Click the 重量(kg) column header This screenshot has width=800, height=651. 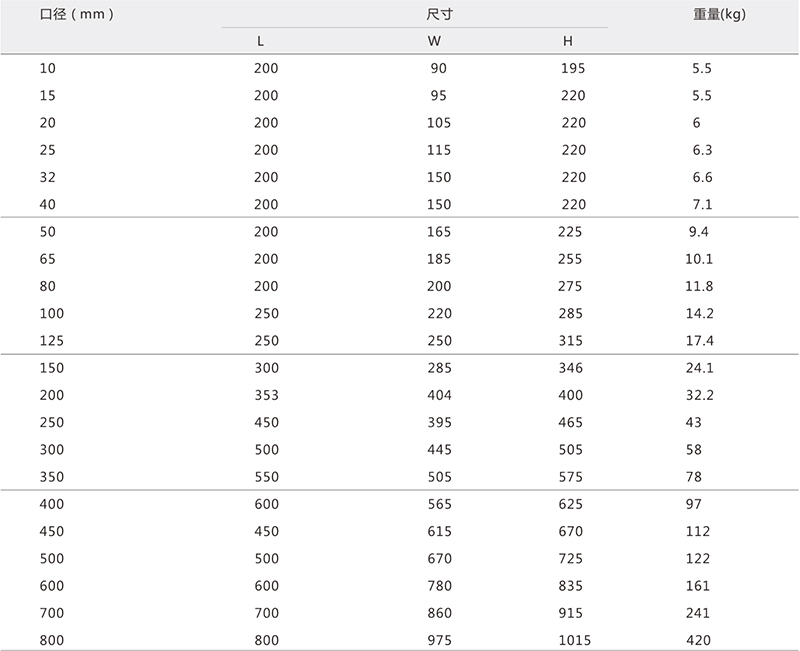click(719, 14)
